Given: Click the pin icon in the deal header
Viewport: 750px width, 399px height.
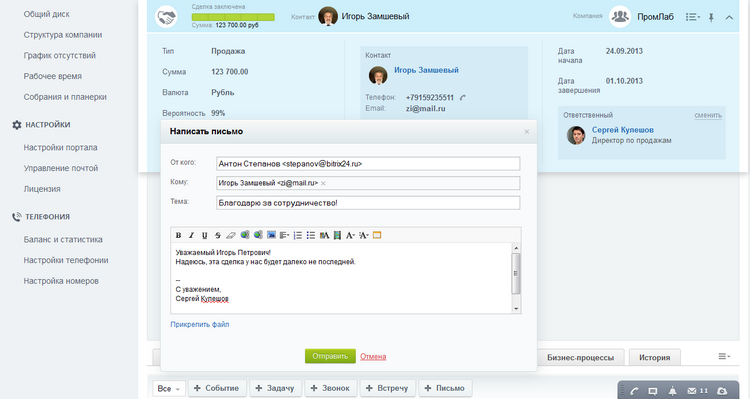Looking at the screenshot, I should (711, 17).
